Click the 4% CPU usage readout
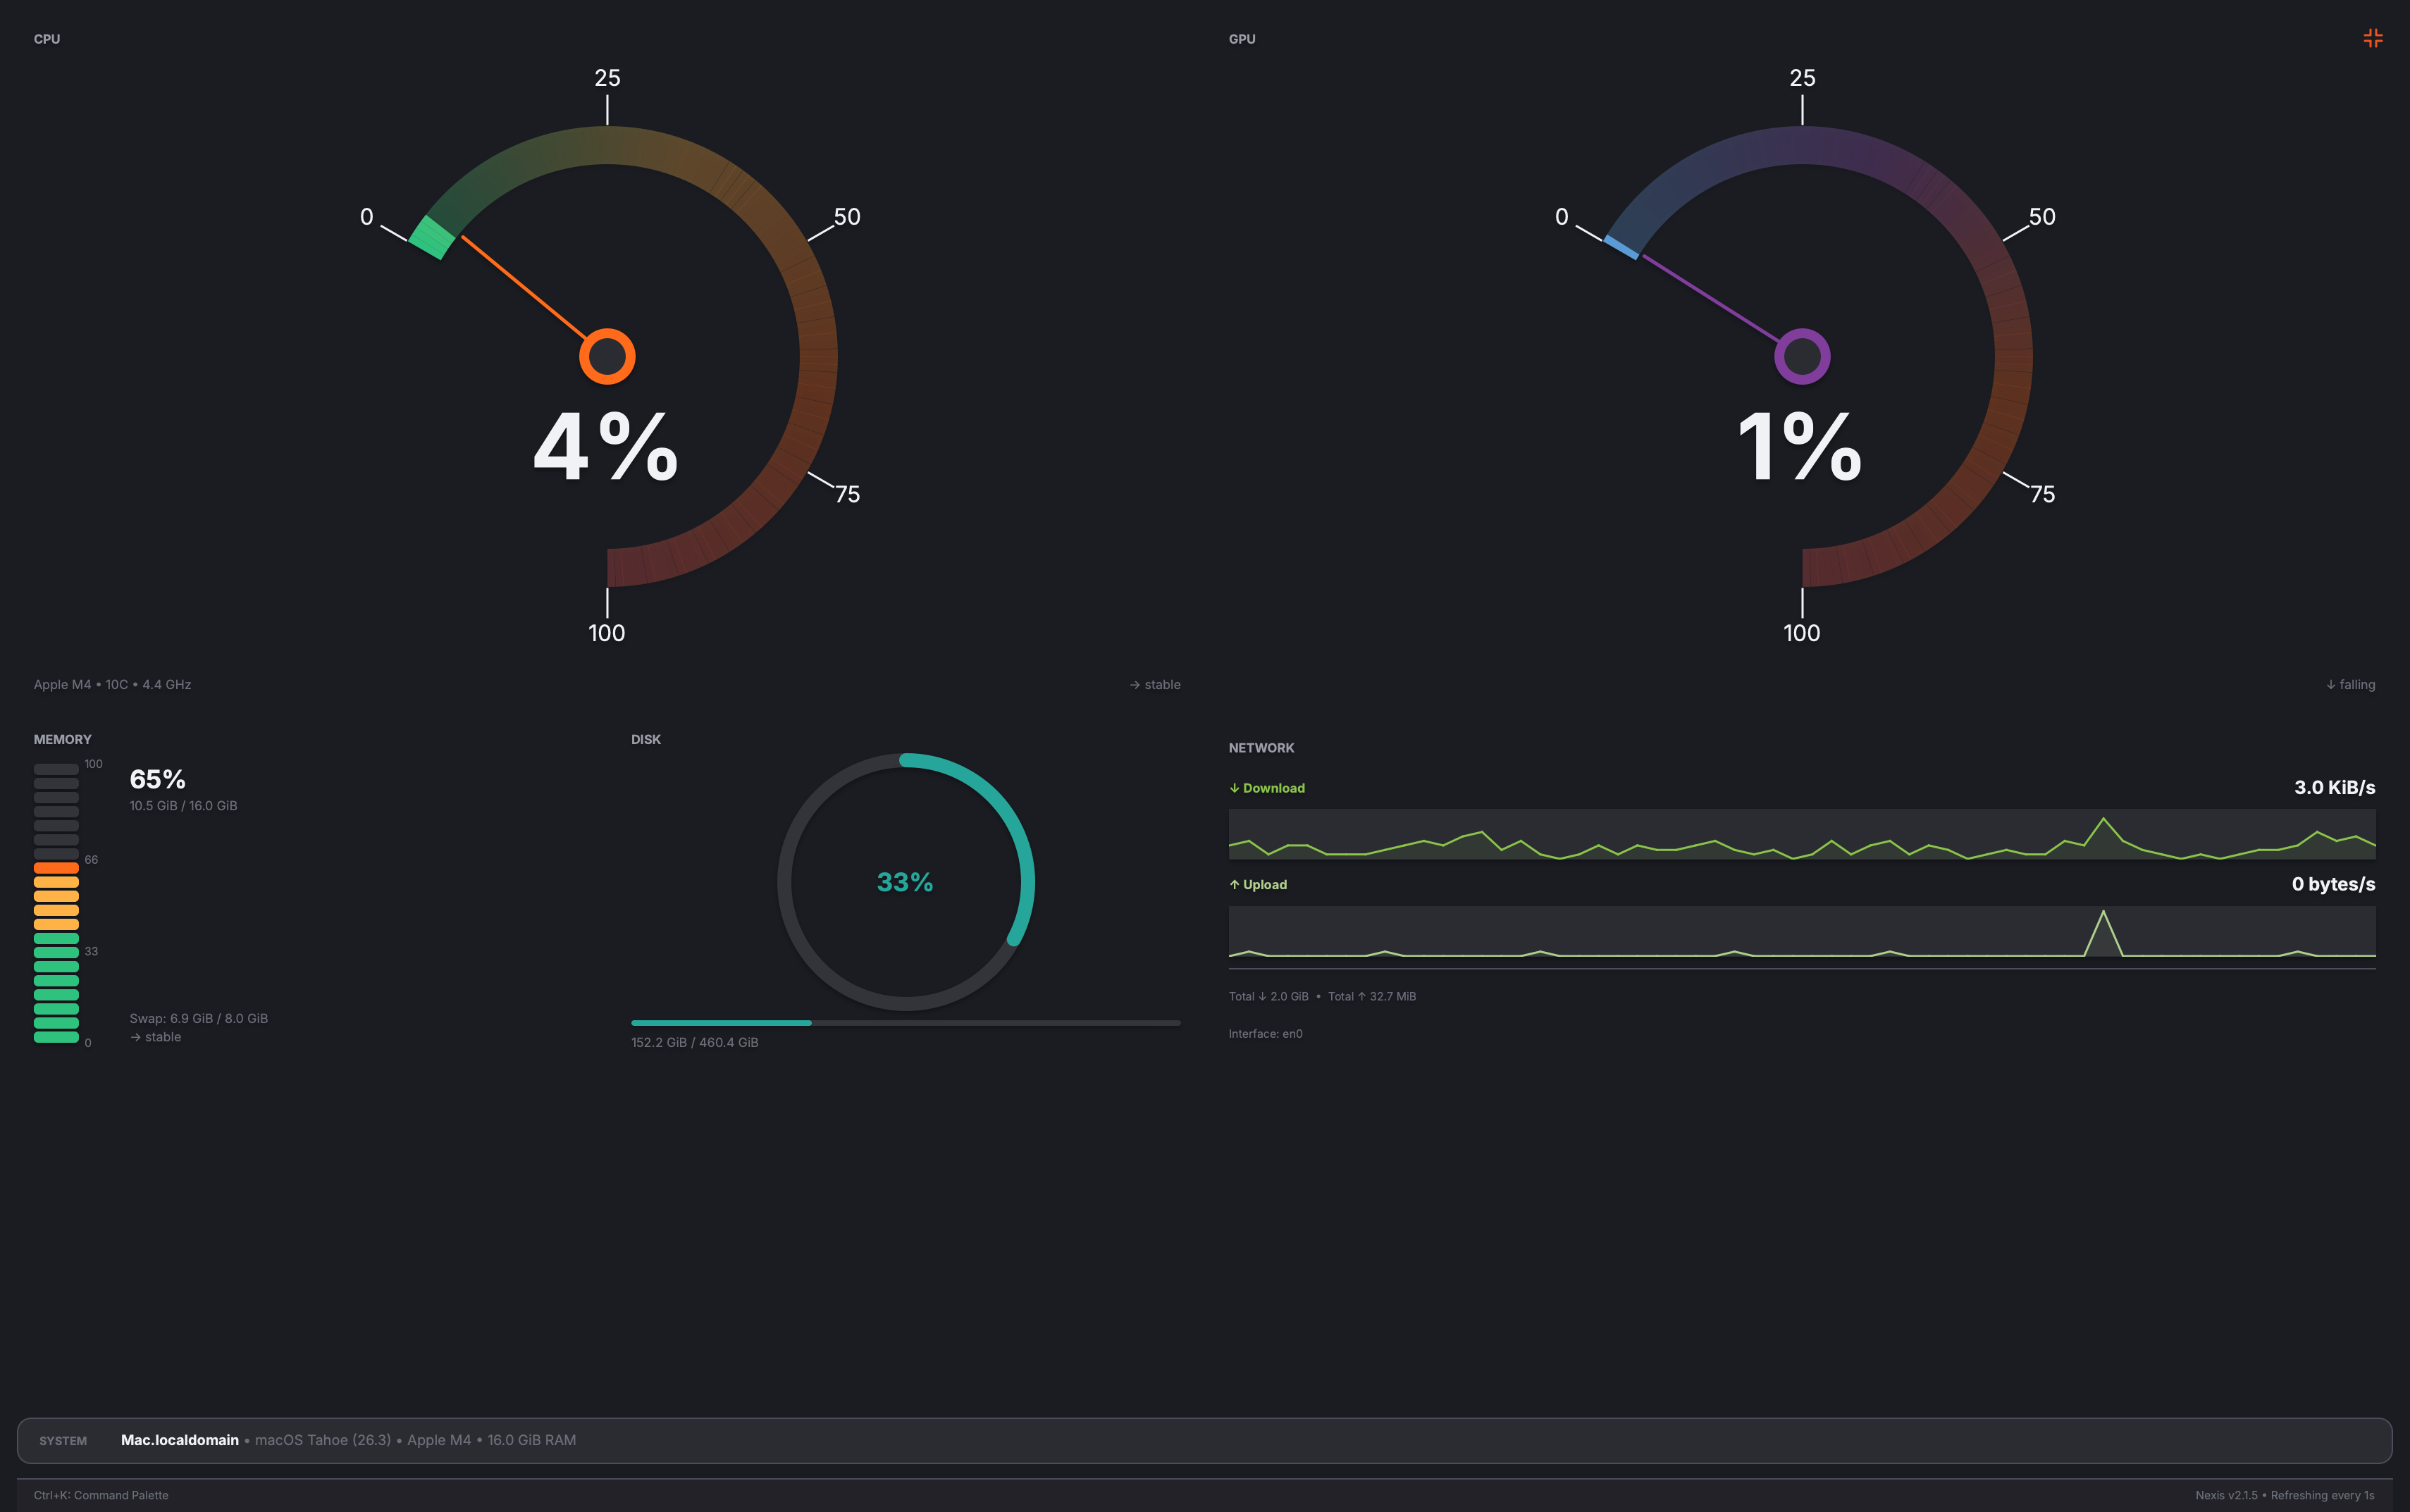The width and height of the screenshot is (2410, 1512). tap(606, 447)
